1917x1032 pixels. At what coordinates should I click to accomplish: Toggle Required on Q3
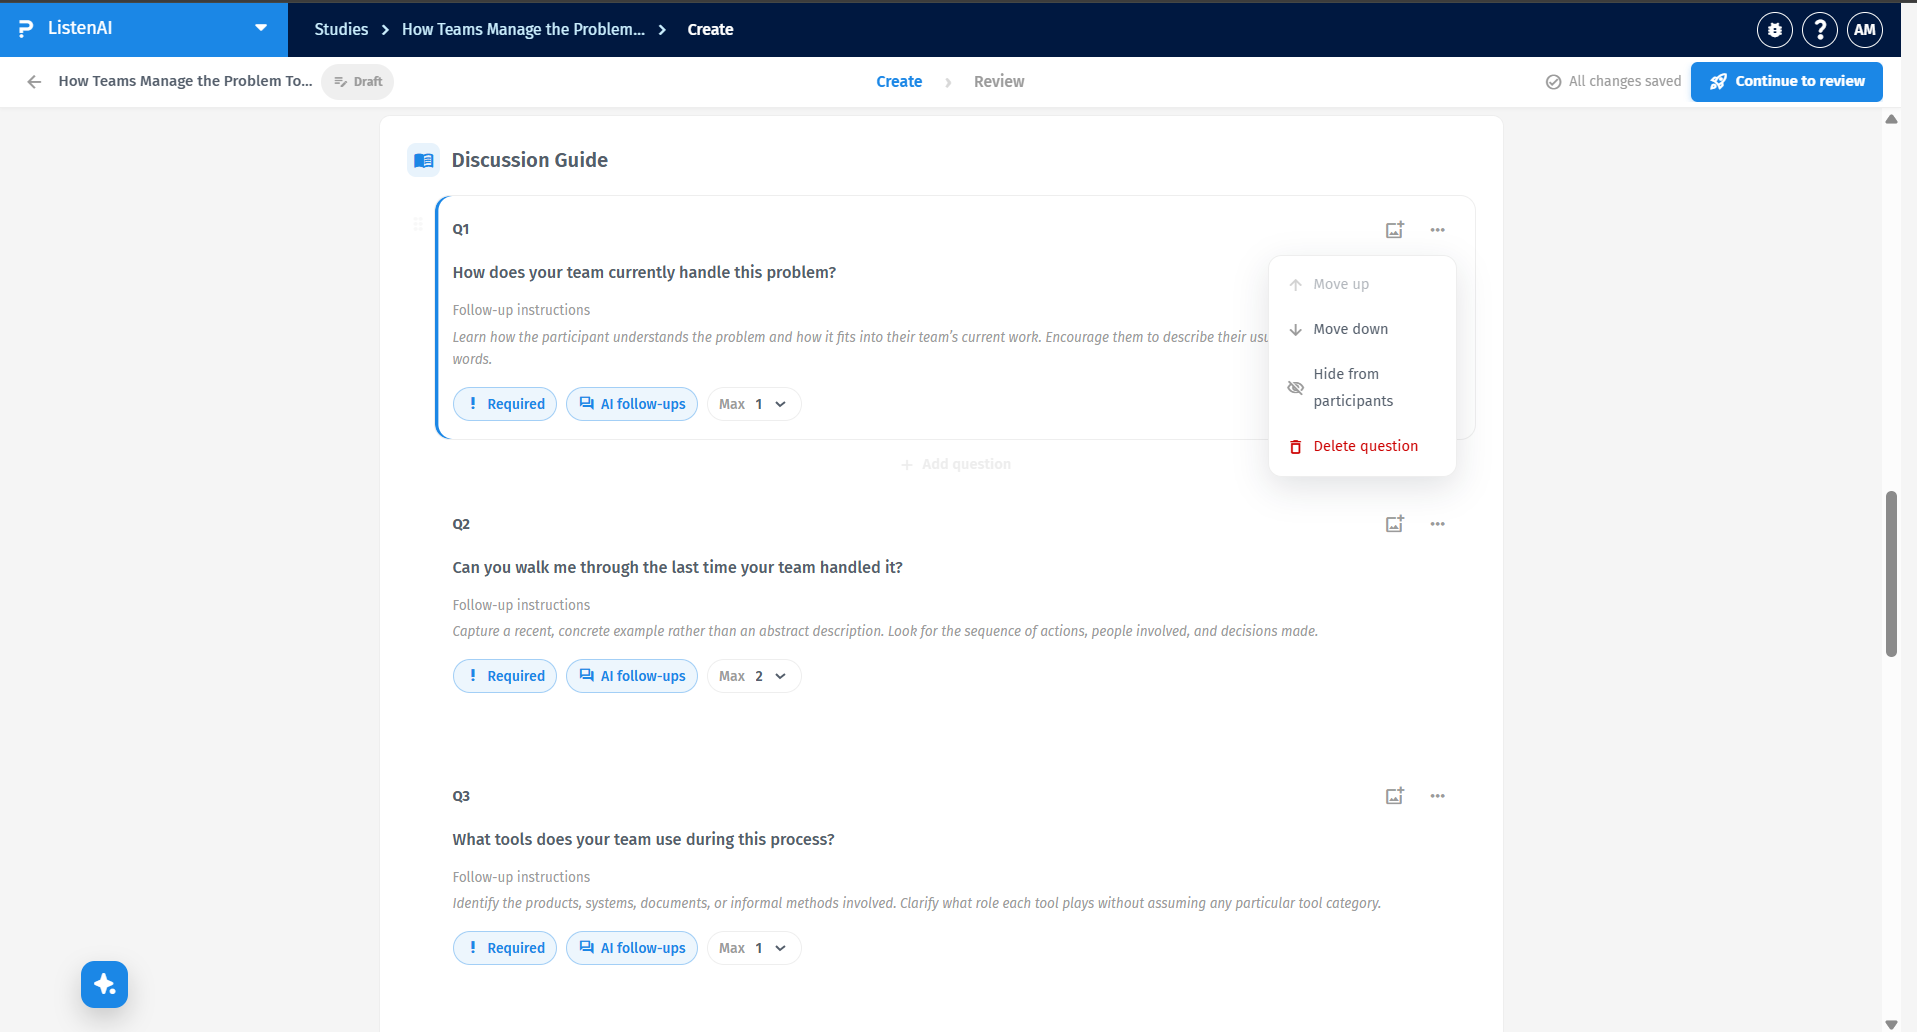click(505, 948)
